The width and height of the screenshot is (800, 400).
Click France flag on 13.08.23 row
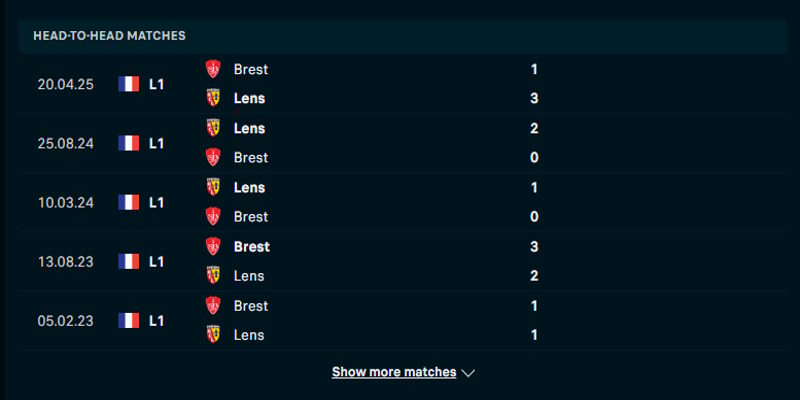point(128,261)
